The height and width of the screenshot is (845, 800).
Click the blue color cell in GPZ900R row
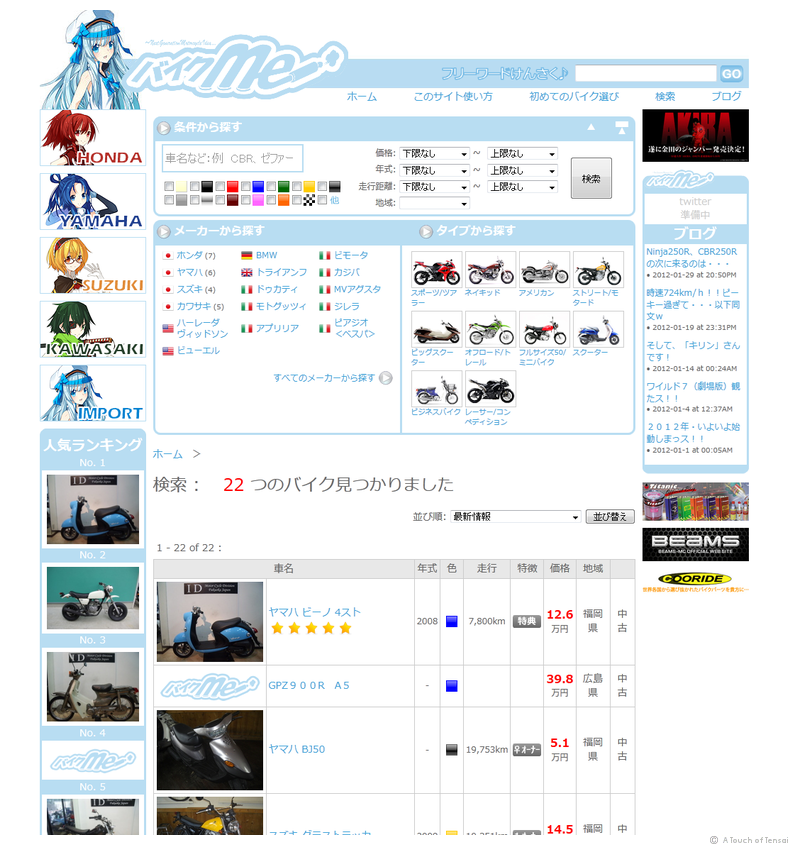click(x=452, y=686)
